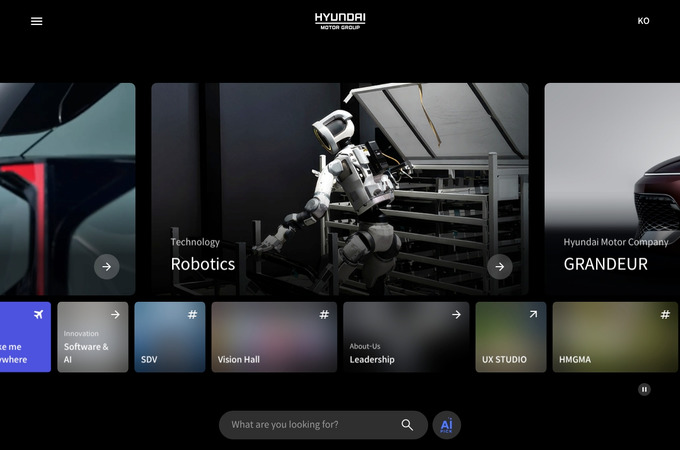This screenshot has height=450, width=680.
Task: Switch language to KO
Action: 643,21
